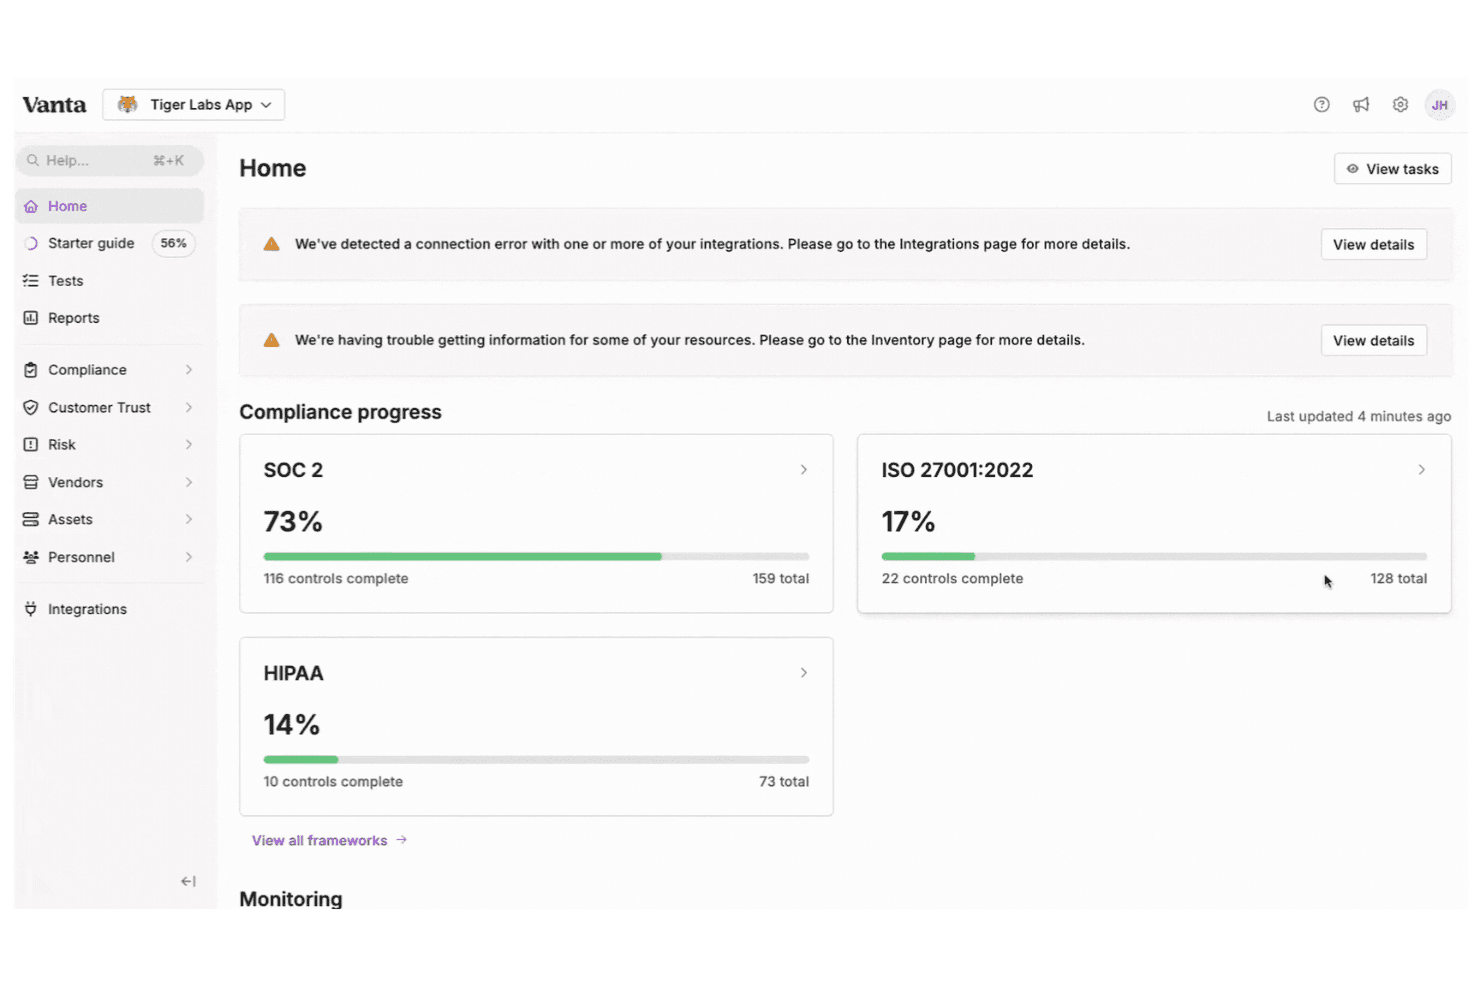Viewport: 1480px width, 987px height.
Task: Open Tiger Labs App workspace dropdown
Action: pyautogui.click(x=193, y=105)
